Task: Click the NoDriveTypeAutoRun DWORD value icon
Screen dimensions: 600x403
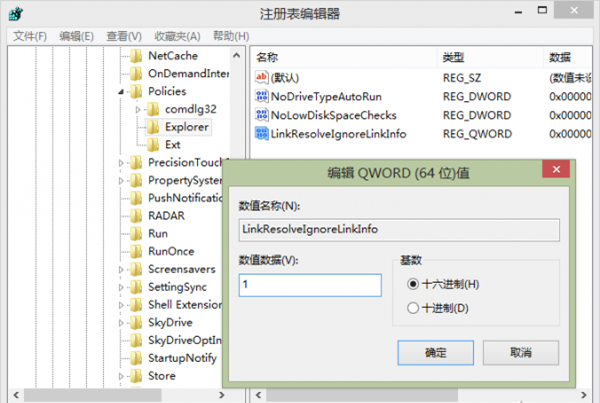Action: (x=262, y=97)
